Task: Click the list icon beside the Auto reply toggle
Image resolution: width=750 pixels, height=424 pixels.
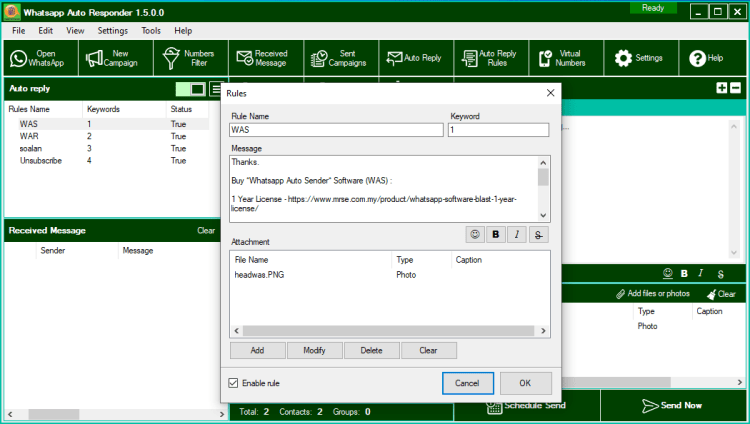Action: tap(216, 89)
